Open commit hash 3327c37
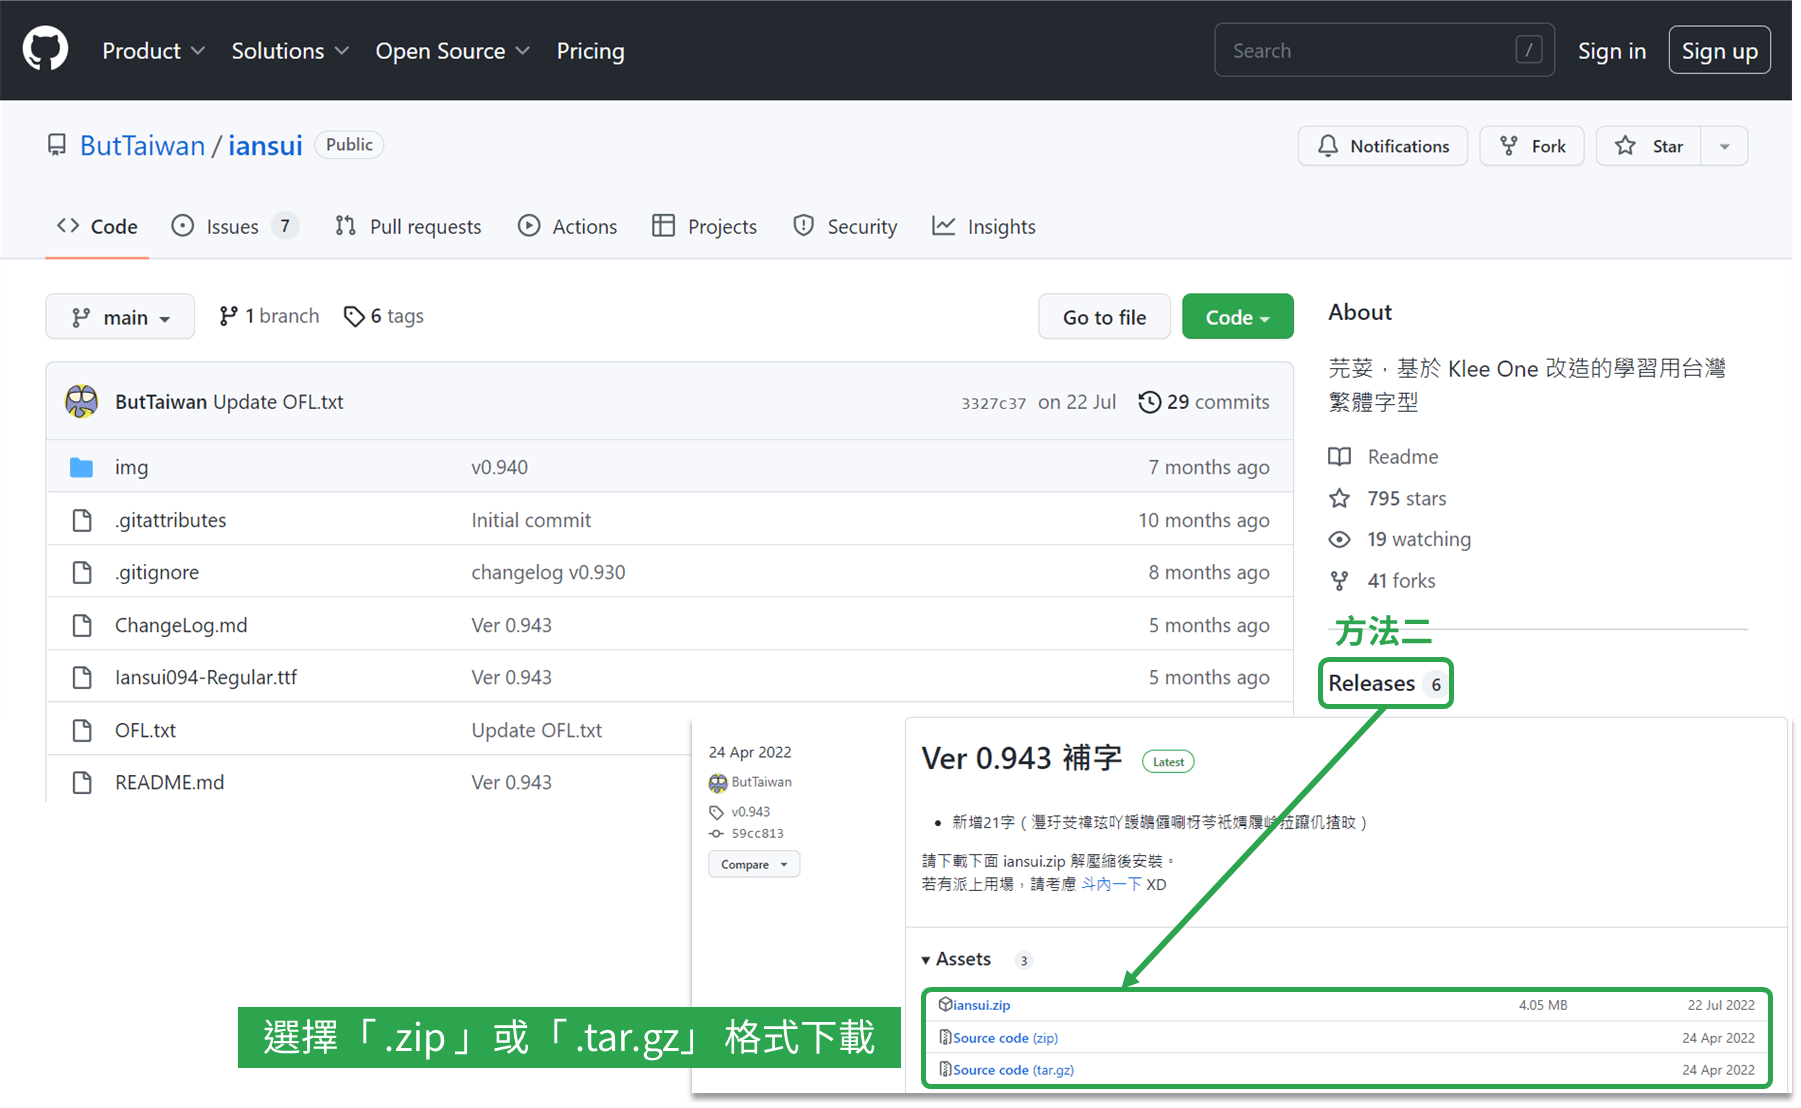This screenshot has width=1801, height=1108. 993,403
